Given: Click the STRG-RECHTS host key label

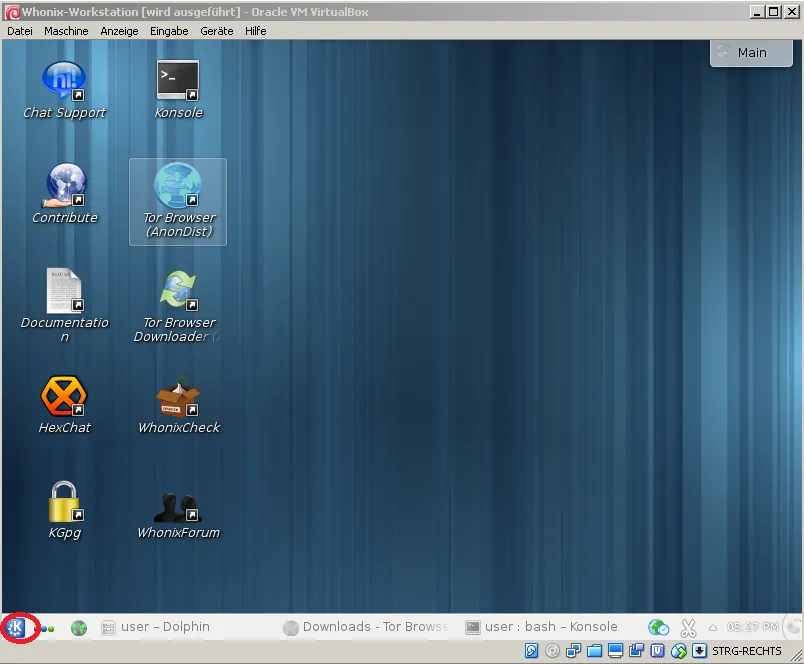Looking at the screenshot, I should pos(747,651).
